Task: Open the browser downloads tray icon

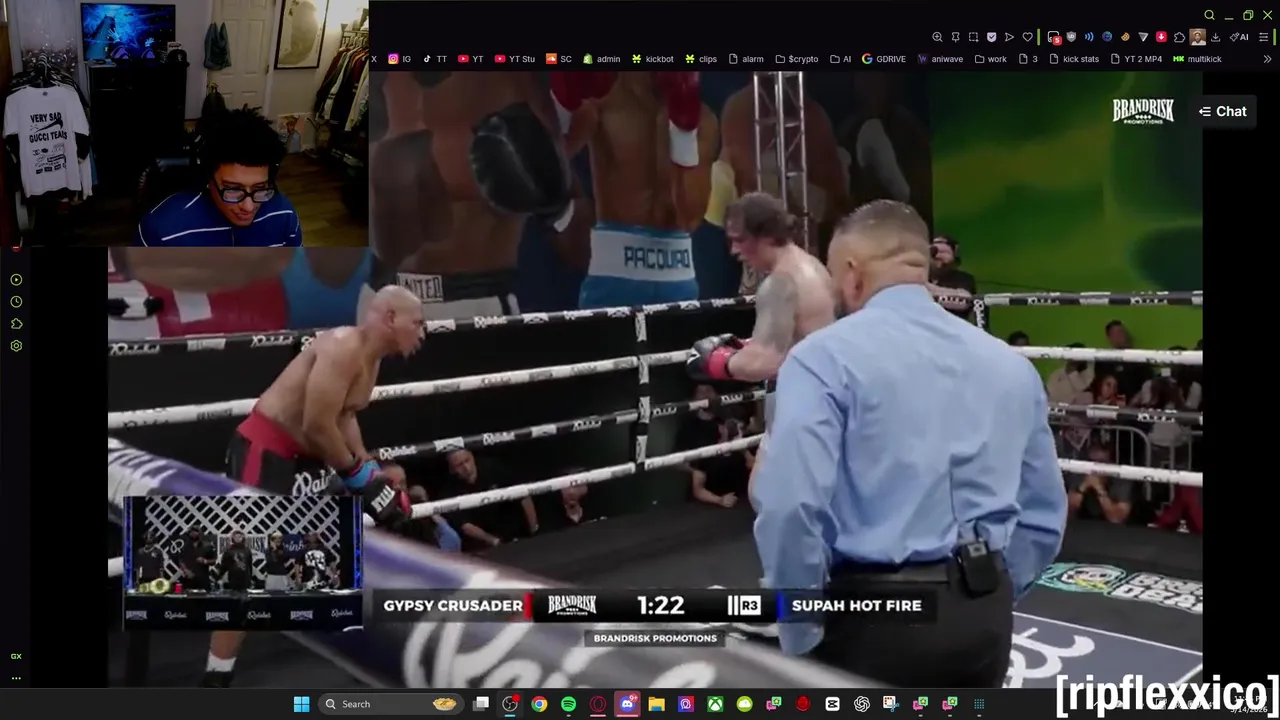Action: tap(1215, 37)
